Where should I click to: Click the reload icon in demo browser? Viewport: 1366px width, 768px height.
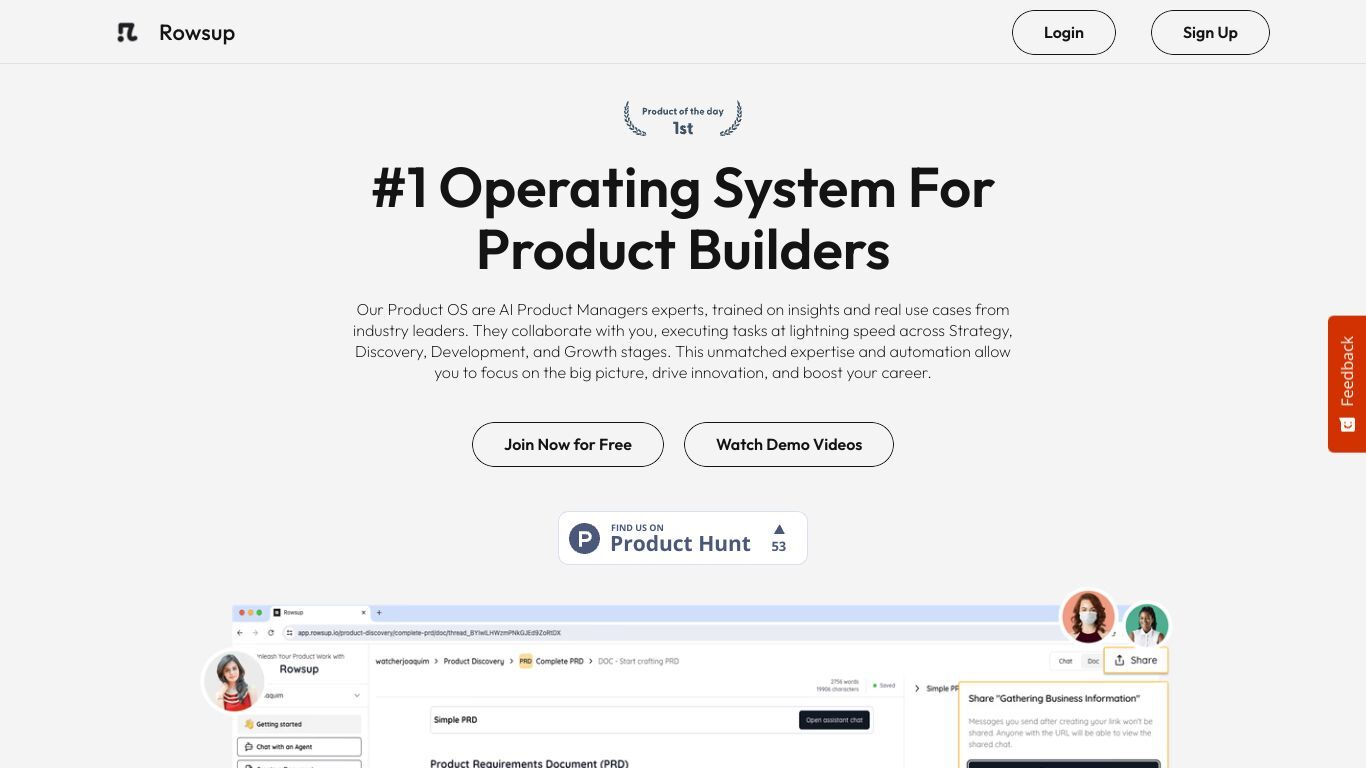point(271,633)
